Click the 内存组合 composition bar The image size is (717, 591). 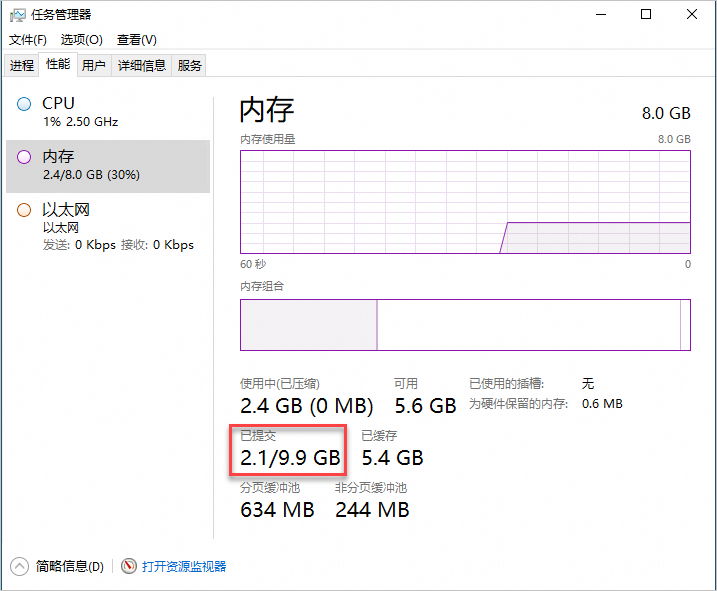point(466,325)
